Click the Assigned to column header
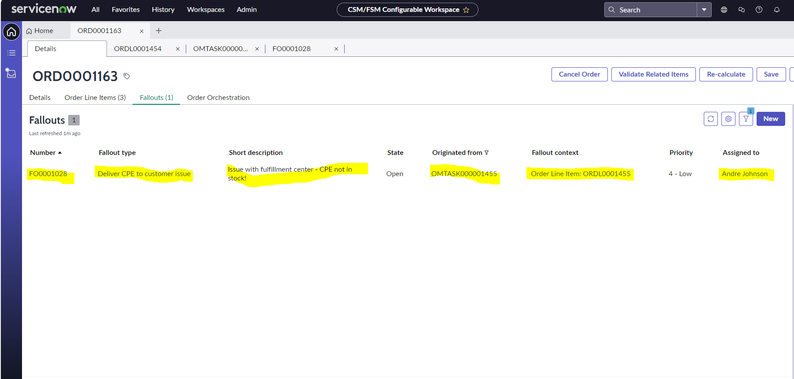The width and height of the screenshot is (794, 379). (741, 153)
